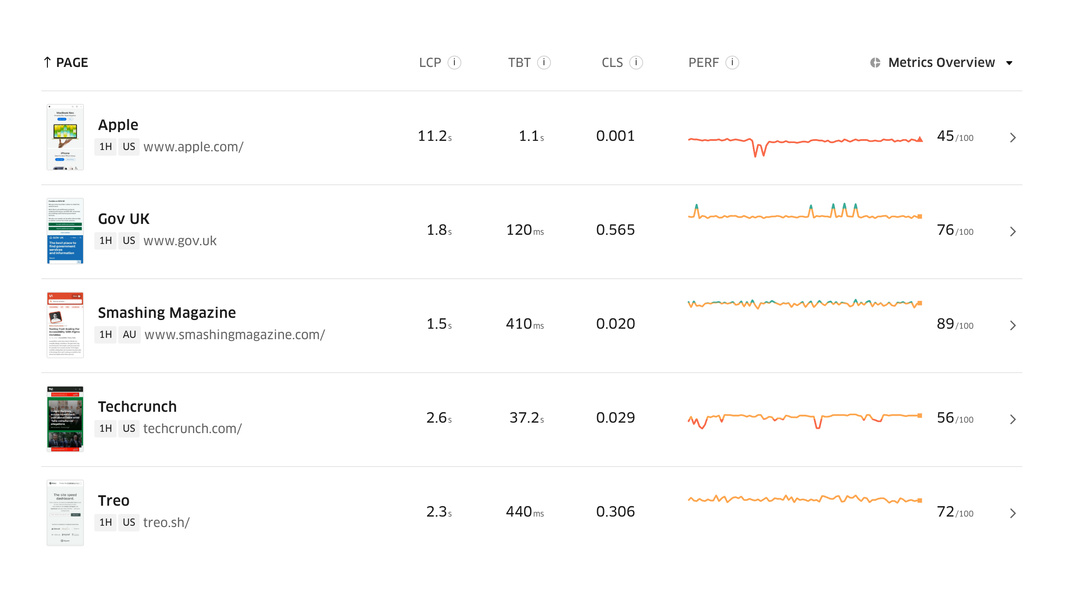Screen dimensions: 1068x608
Task: Expand the Smashing Magazine row chevron
Action: pos(1012,326)
